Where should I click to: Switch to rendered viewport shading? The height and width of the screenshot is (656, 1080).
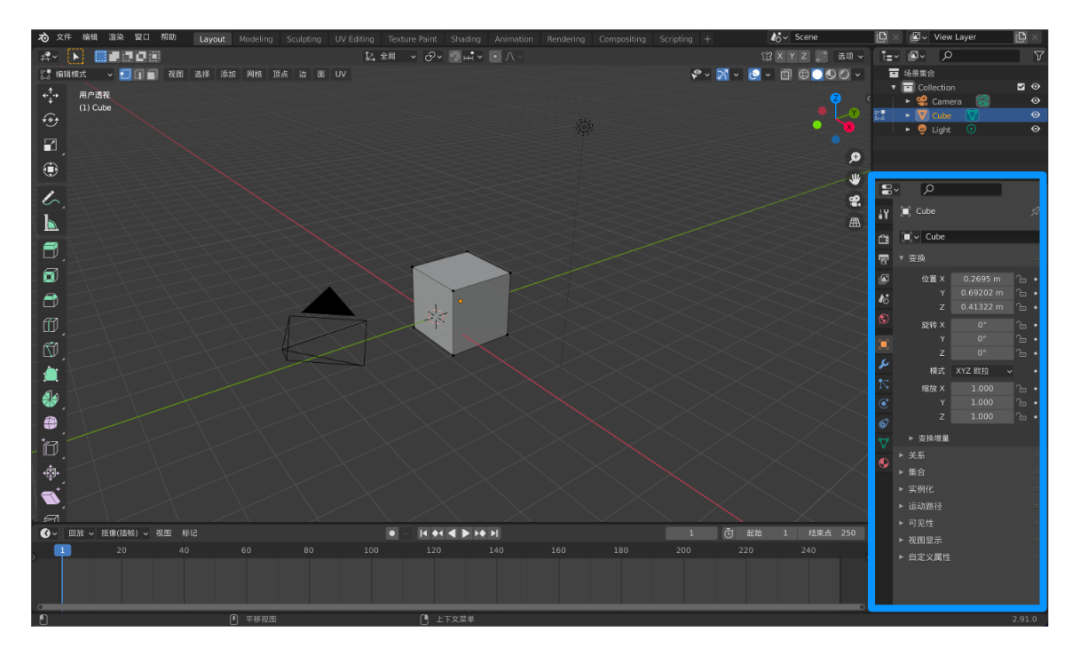coord(844,74)
